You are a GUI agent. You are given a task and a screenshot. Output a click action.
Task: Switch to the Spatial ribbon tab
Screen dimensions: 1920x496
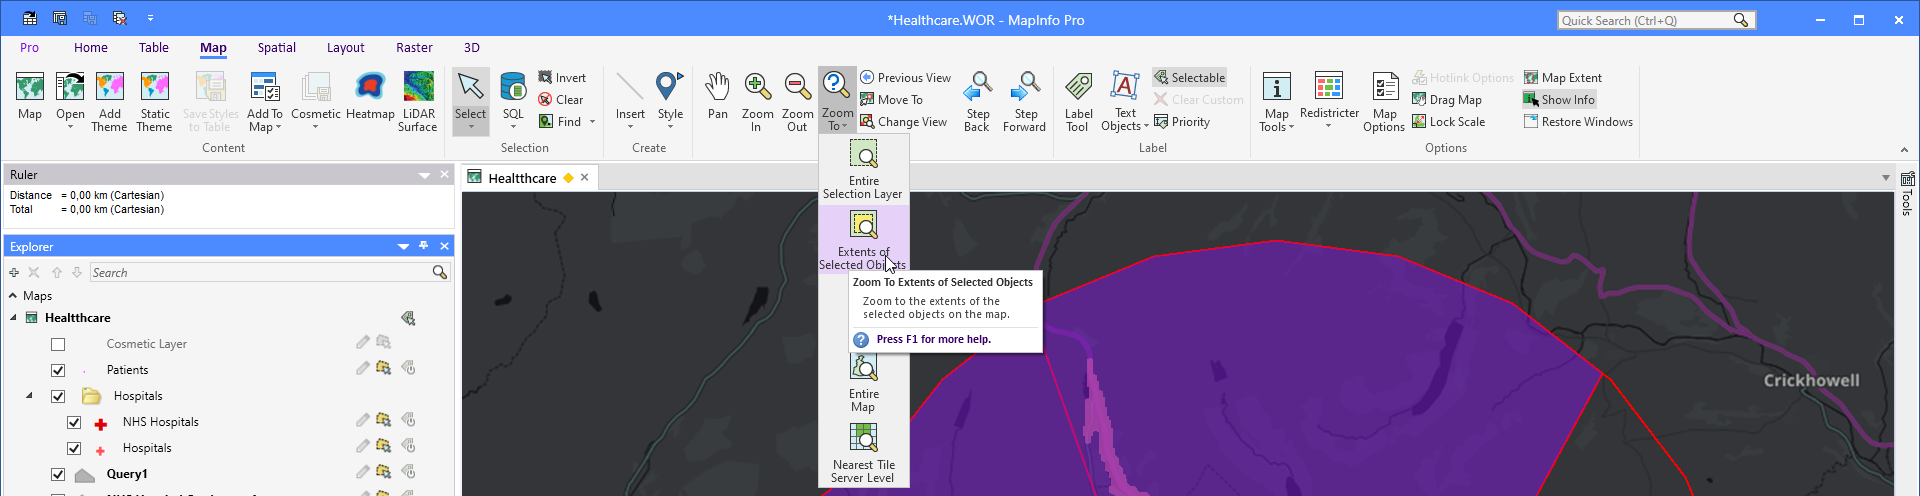click(277, 47)
